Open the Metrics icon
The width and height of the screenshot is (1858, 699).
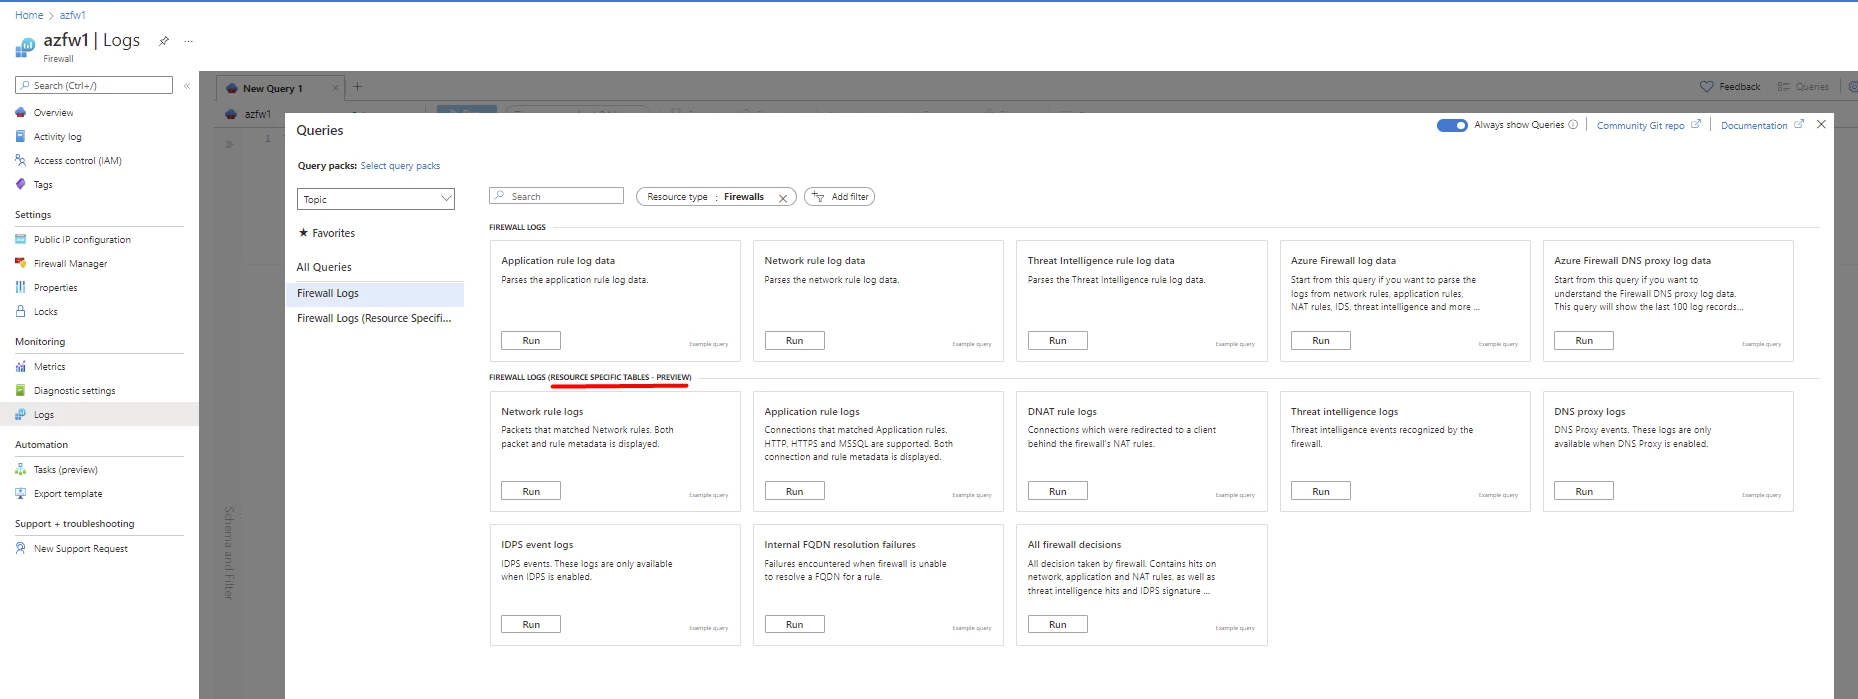[21, 367]
